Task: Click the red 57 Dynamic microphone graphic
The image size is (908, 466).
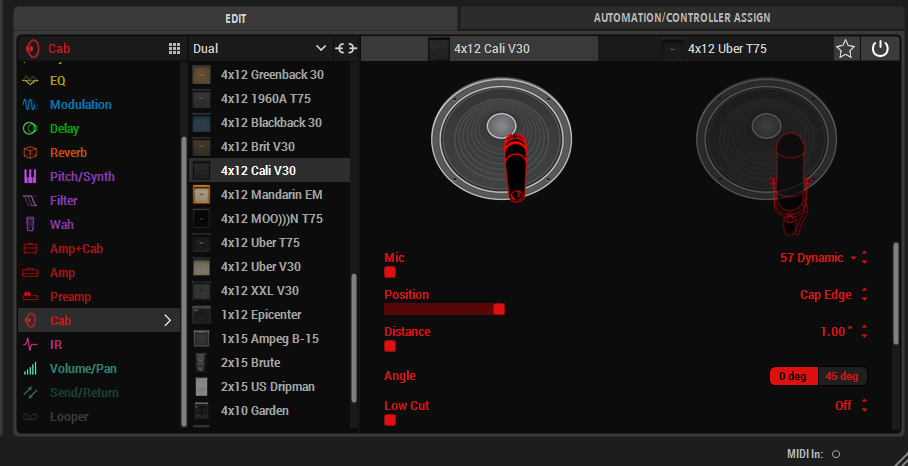Action: [515, 168]
